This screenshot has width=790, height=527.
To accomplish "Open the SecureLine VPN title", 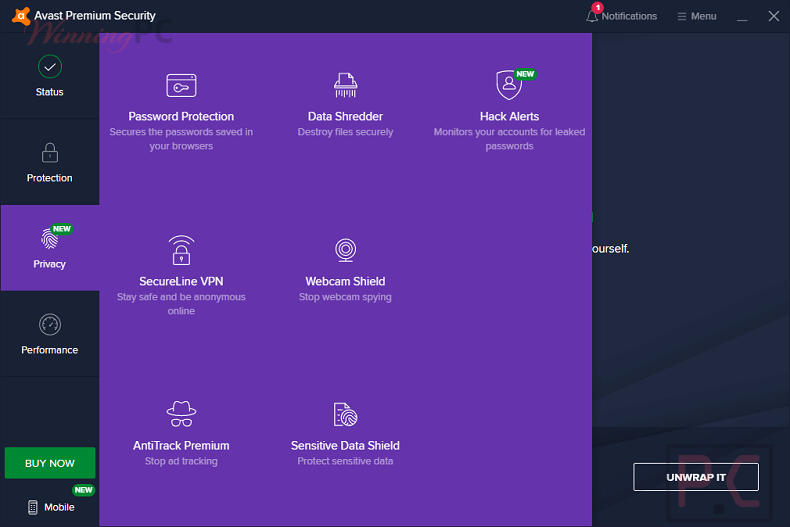I will 181,282.
